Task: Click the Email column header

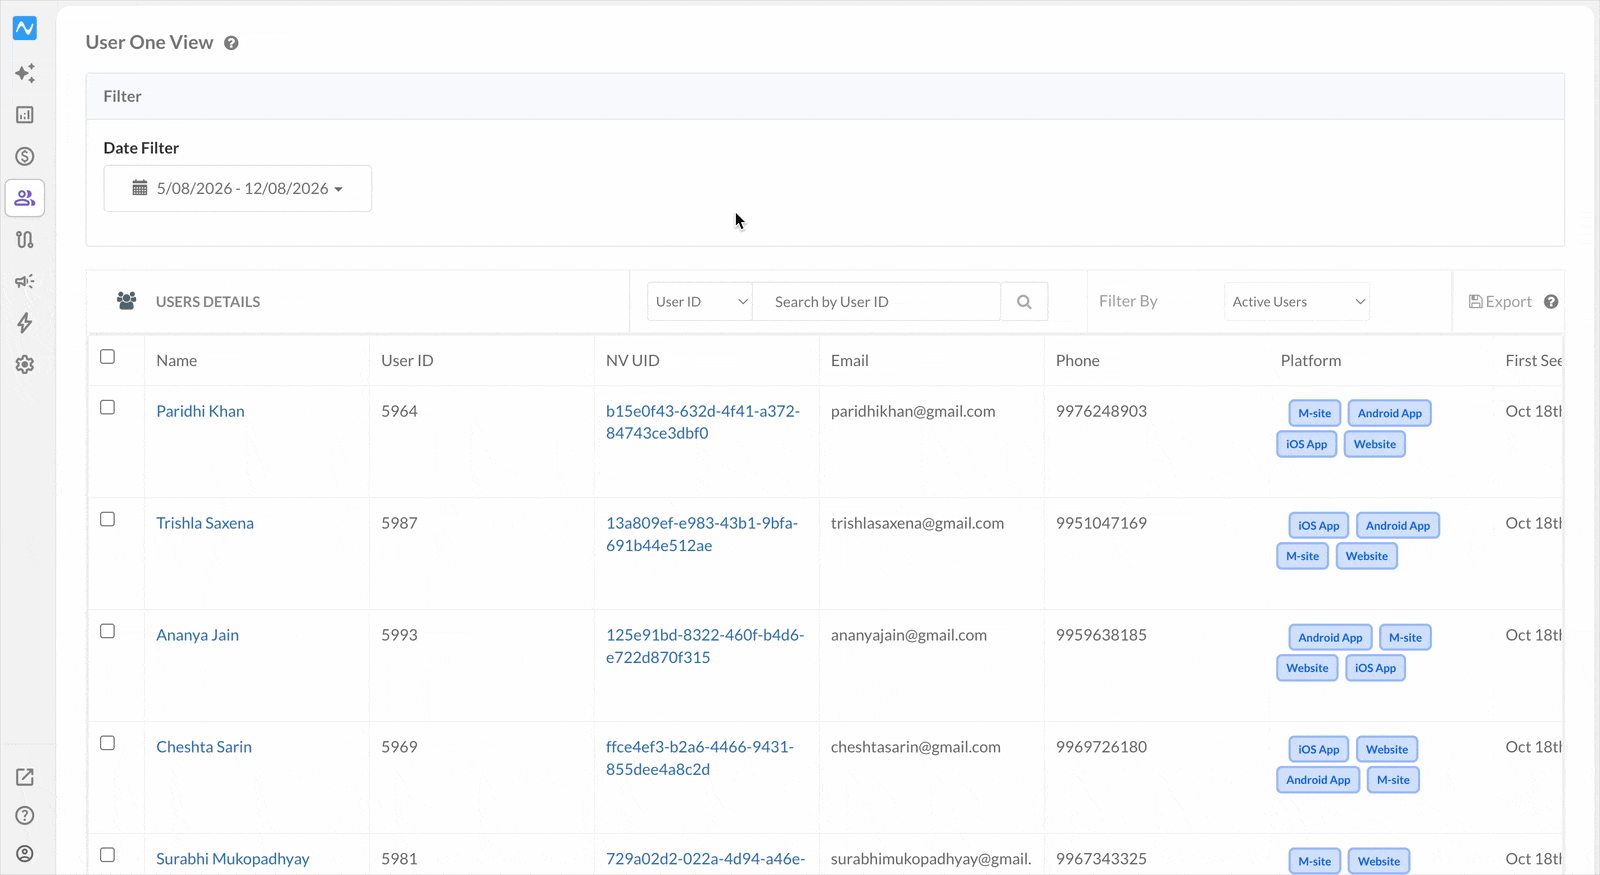Action: point(850,361)
